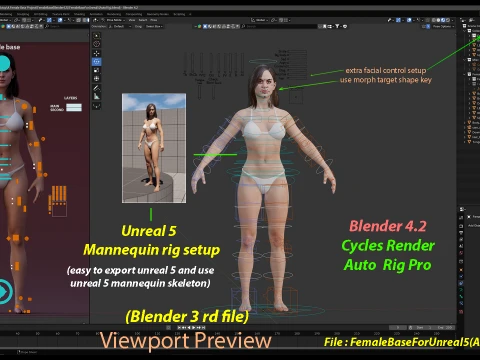Select the Annotate tool in viewport toolbar

(x=96, y=88)
